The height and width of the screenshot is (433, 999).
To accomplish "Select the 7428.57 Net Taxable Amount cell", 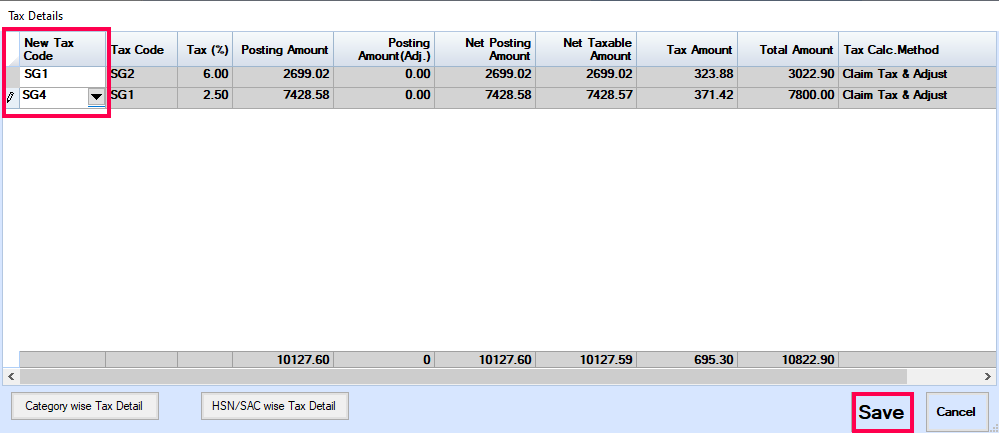I will pos(586,96).
